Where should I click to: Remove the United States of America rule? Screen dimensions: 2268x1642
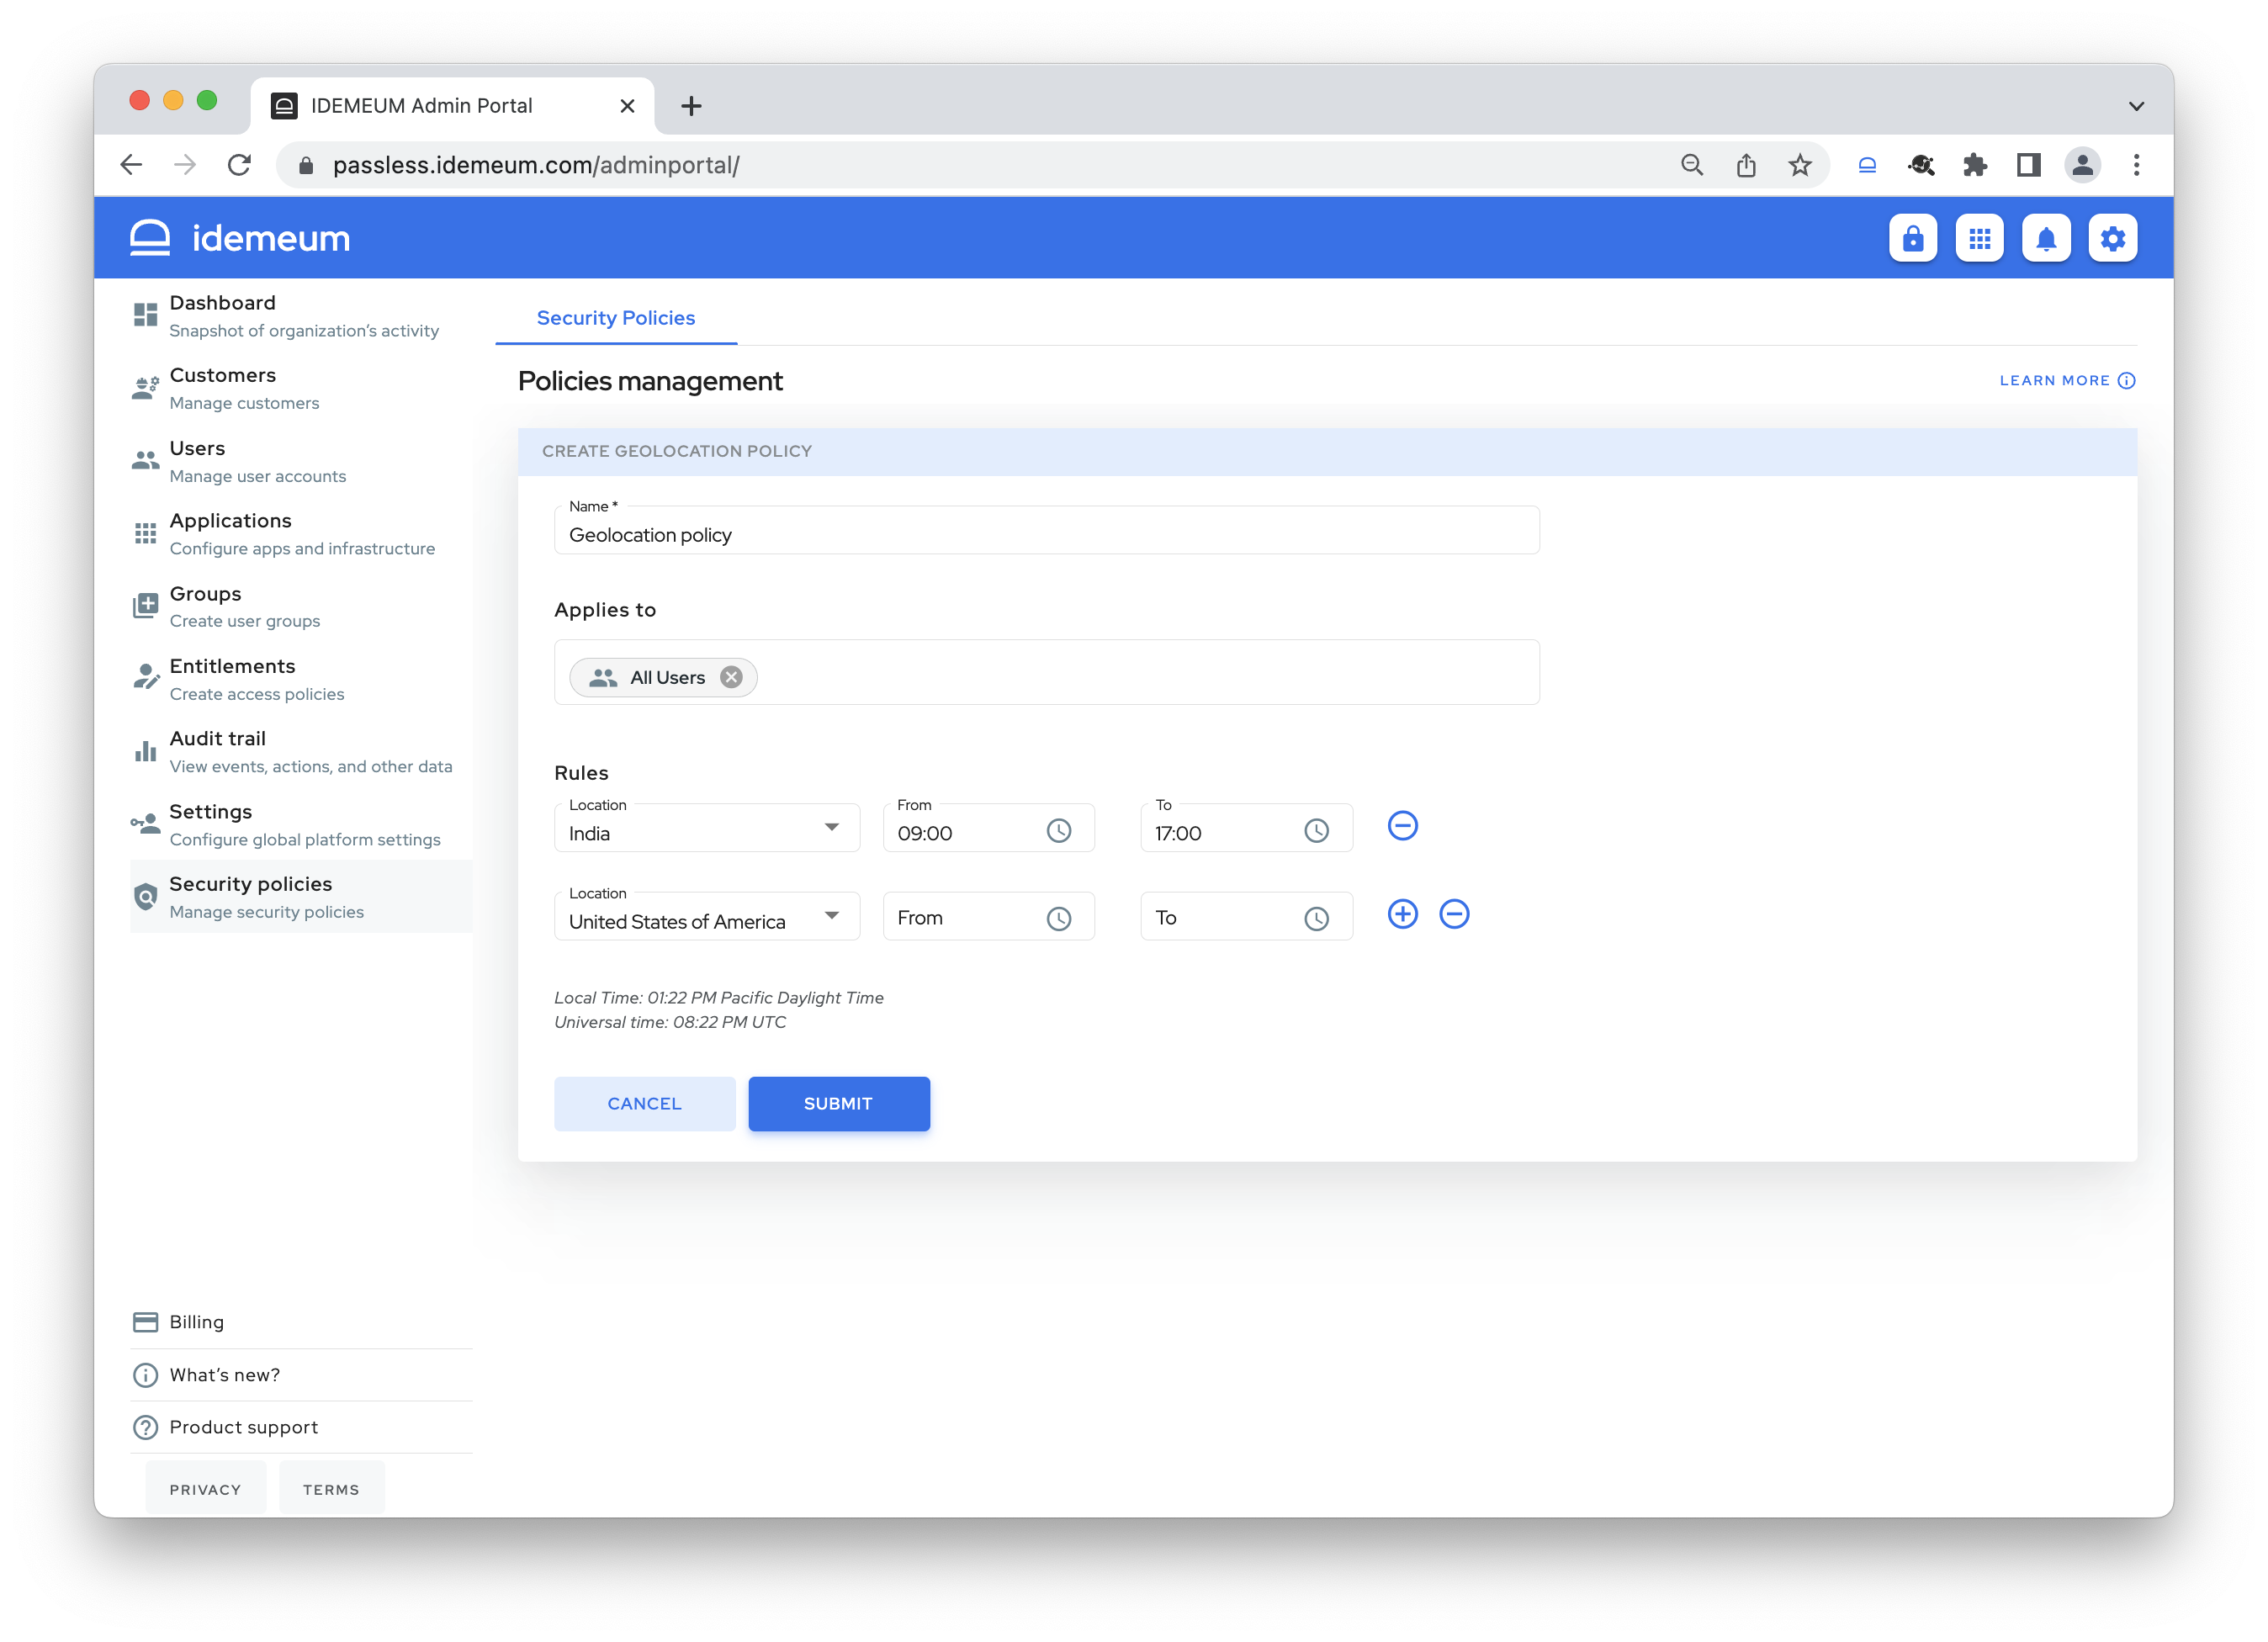click(1454, 914)
